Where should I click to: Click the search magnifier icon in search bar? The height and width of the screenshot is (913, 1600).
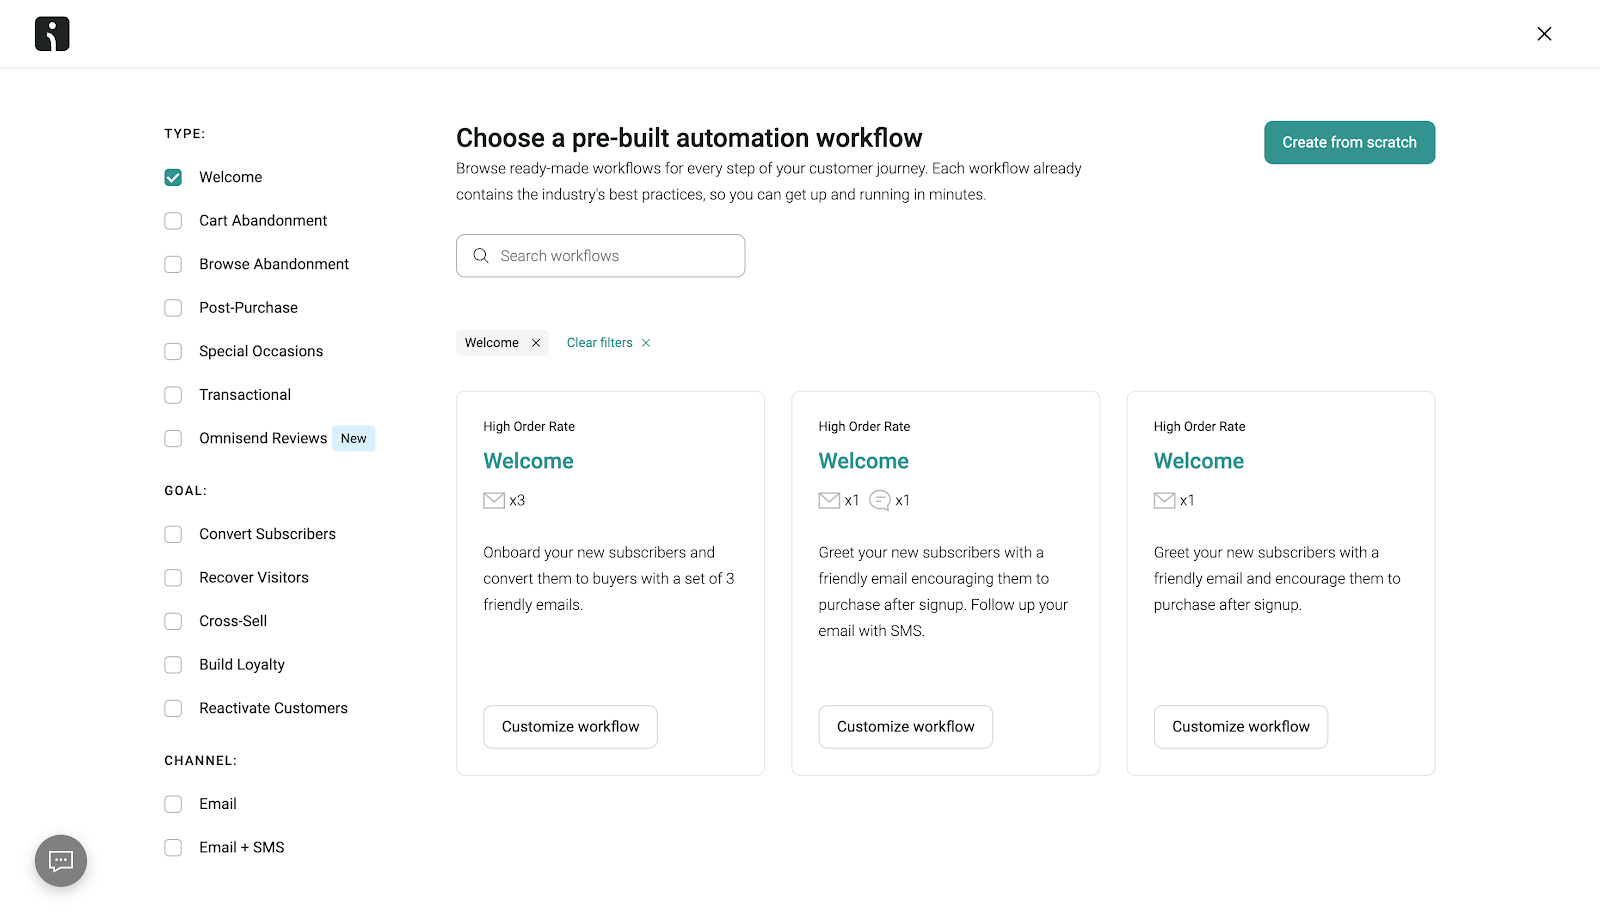[x=481, y=255]
